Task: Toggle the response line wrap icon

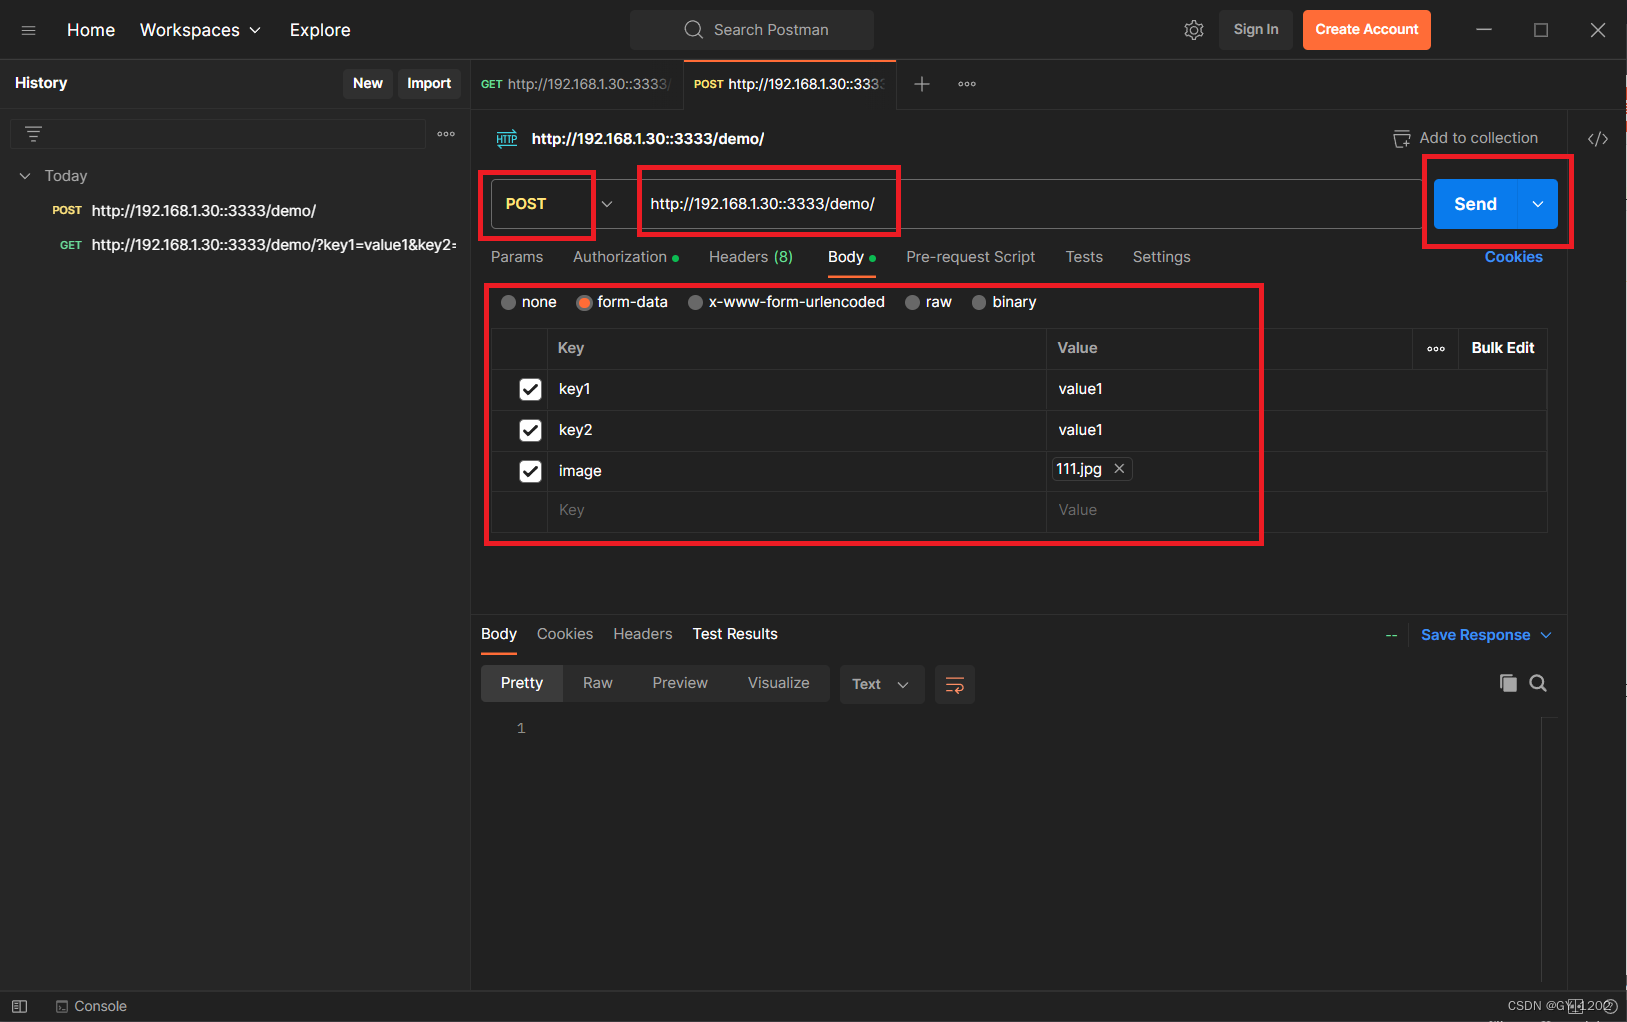Action: tap(955, 685)
